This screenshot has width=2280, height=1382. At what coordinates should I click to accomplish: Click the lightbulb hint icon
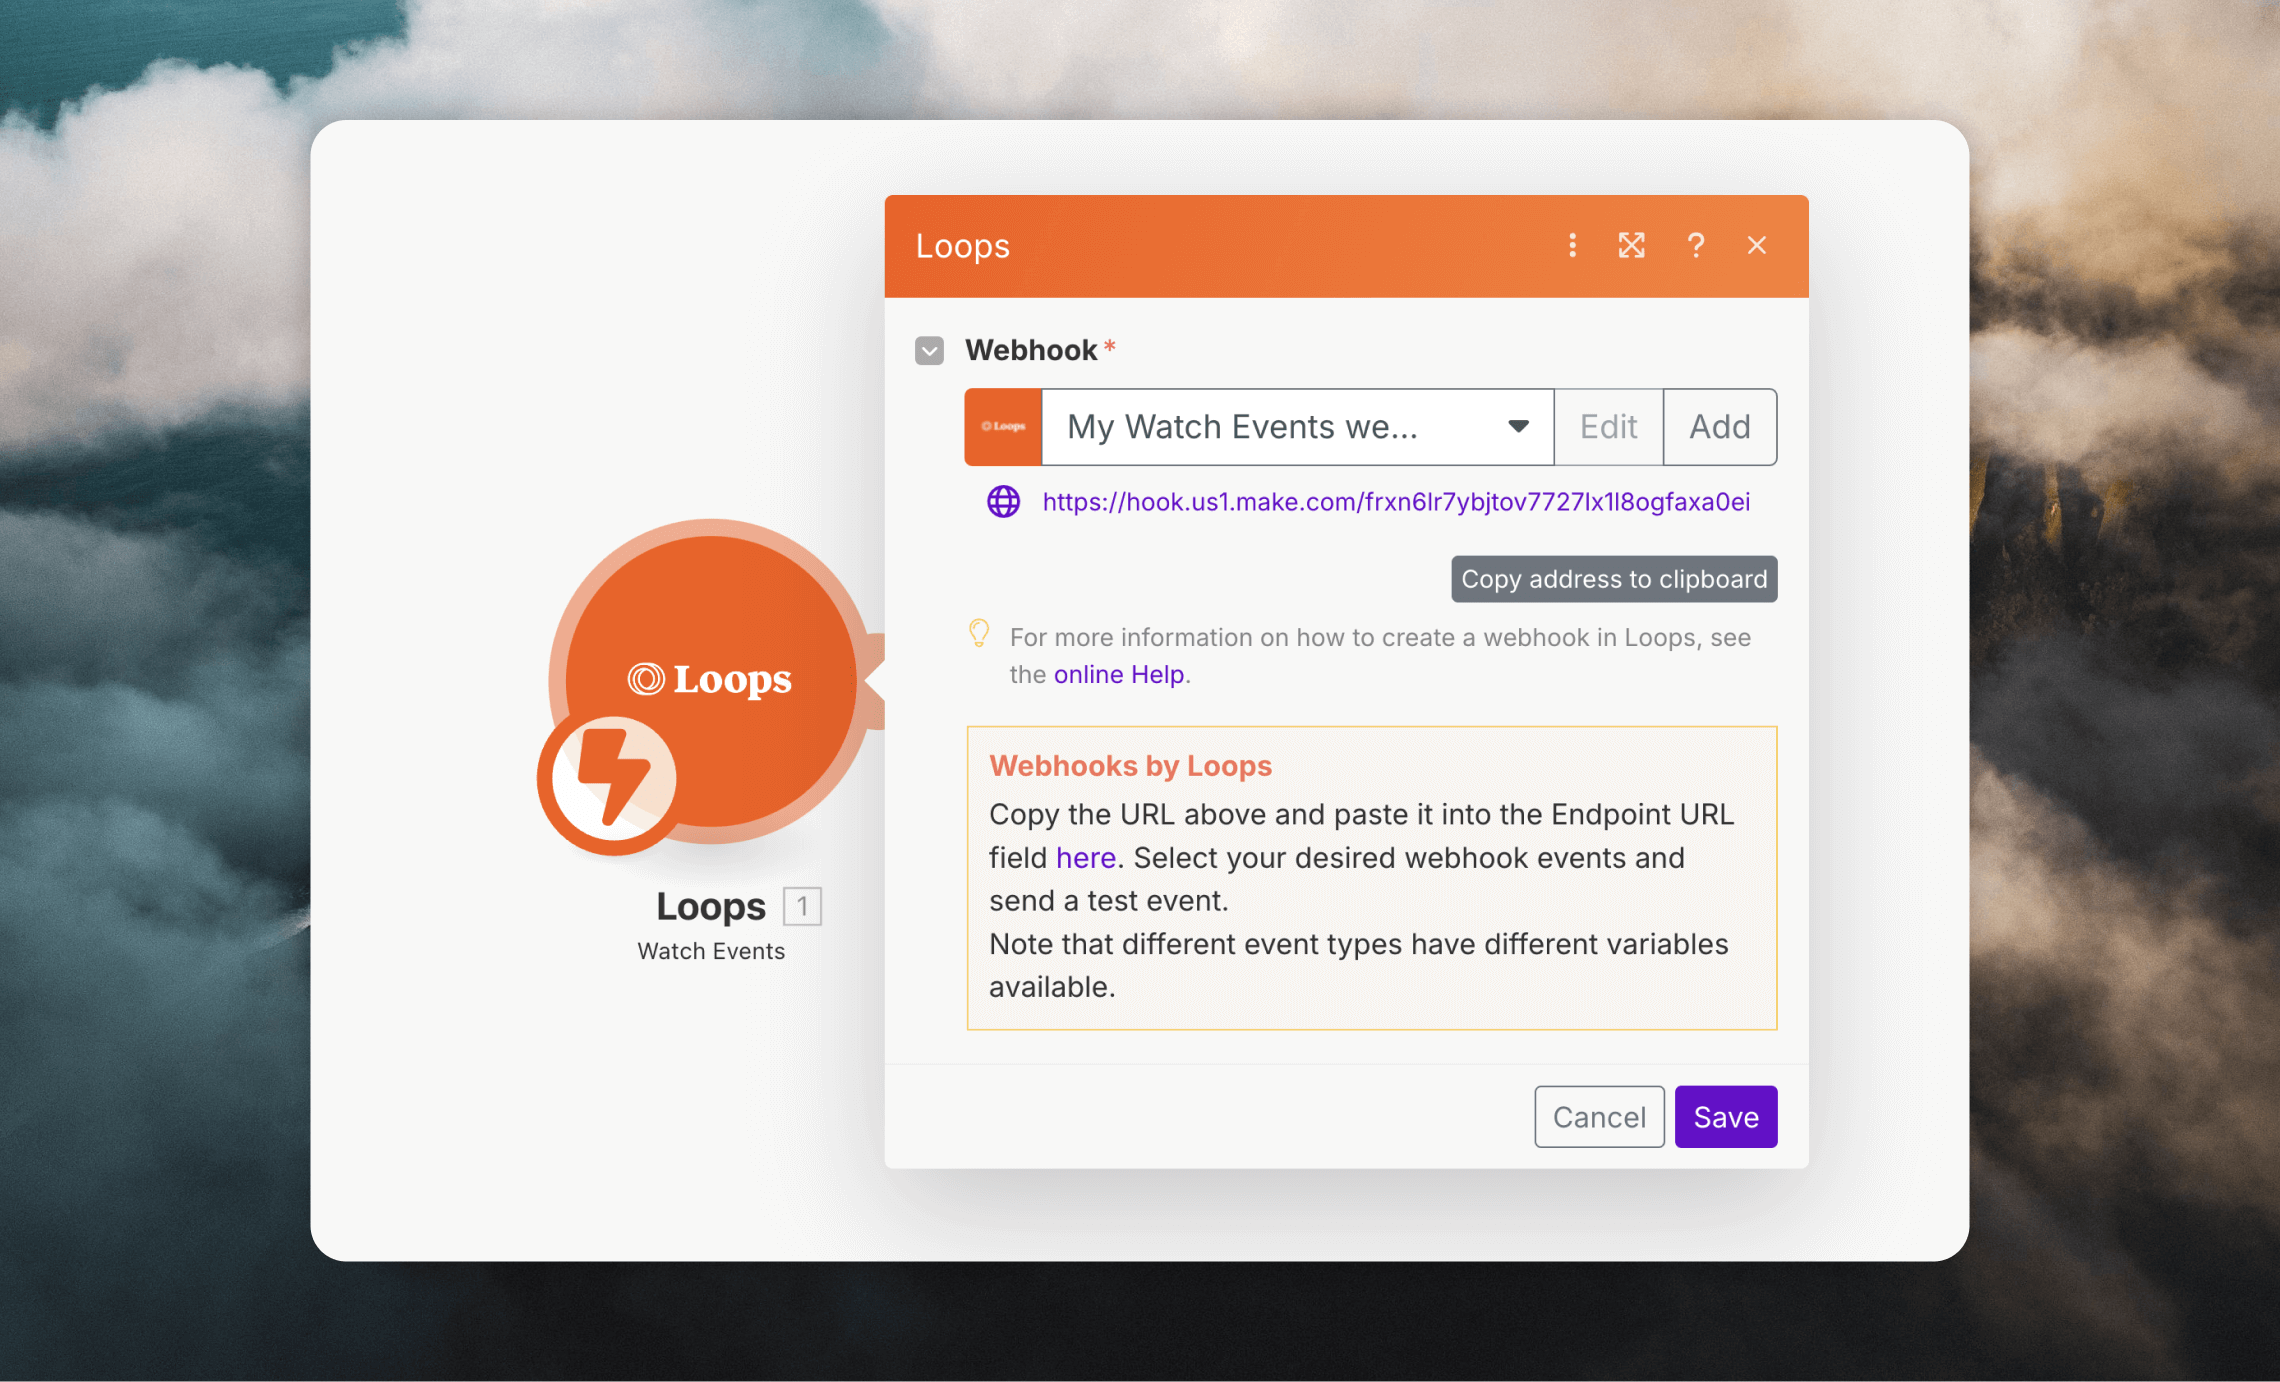click(x=979, y=633)
